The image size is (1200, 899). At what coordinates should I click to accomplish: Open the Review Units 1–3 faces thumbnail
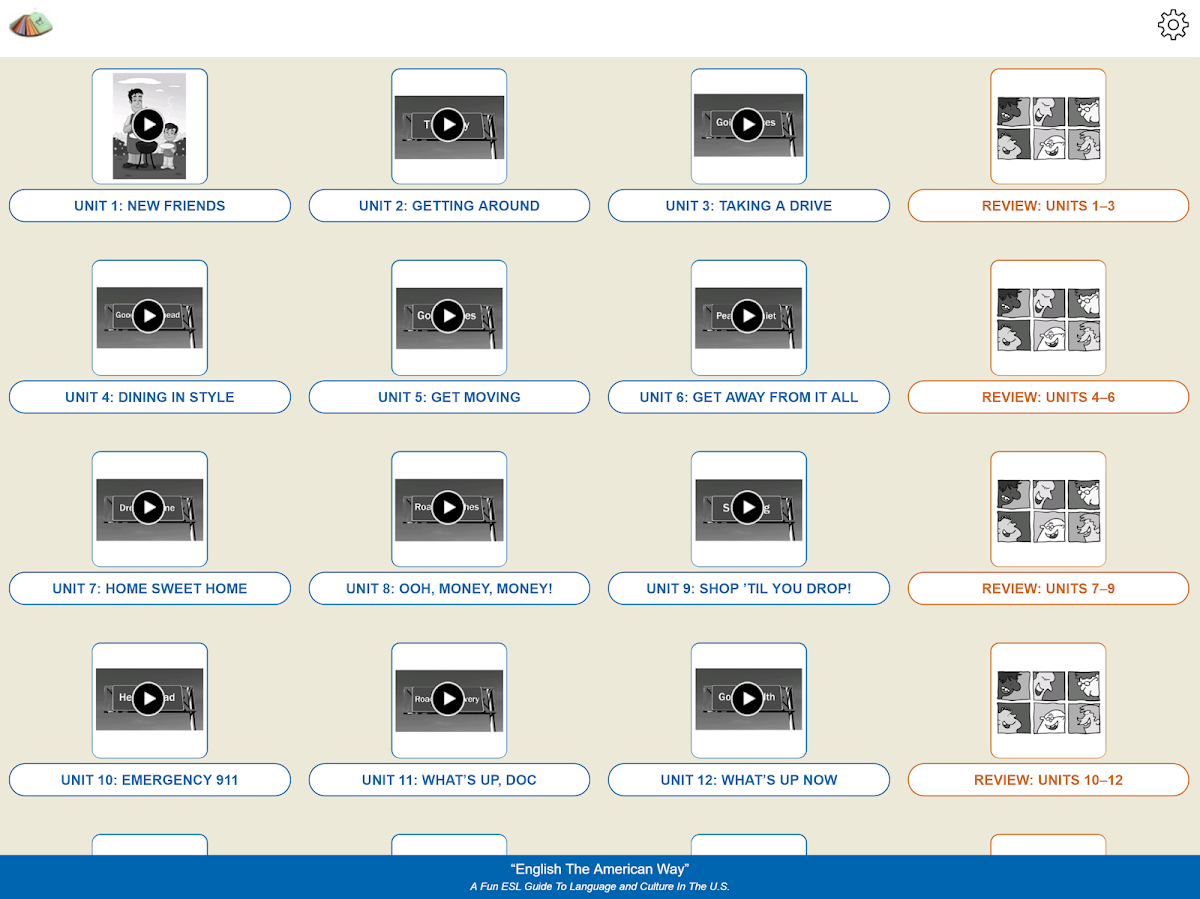(1048, 126)
